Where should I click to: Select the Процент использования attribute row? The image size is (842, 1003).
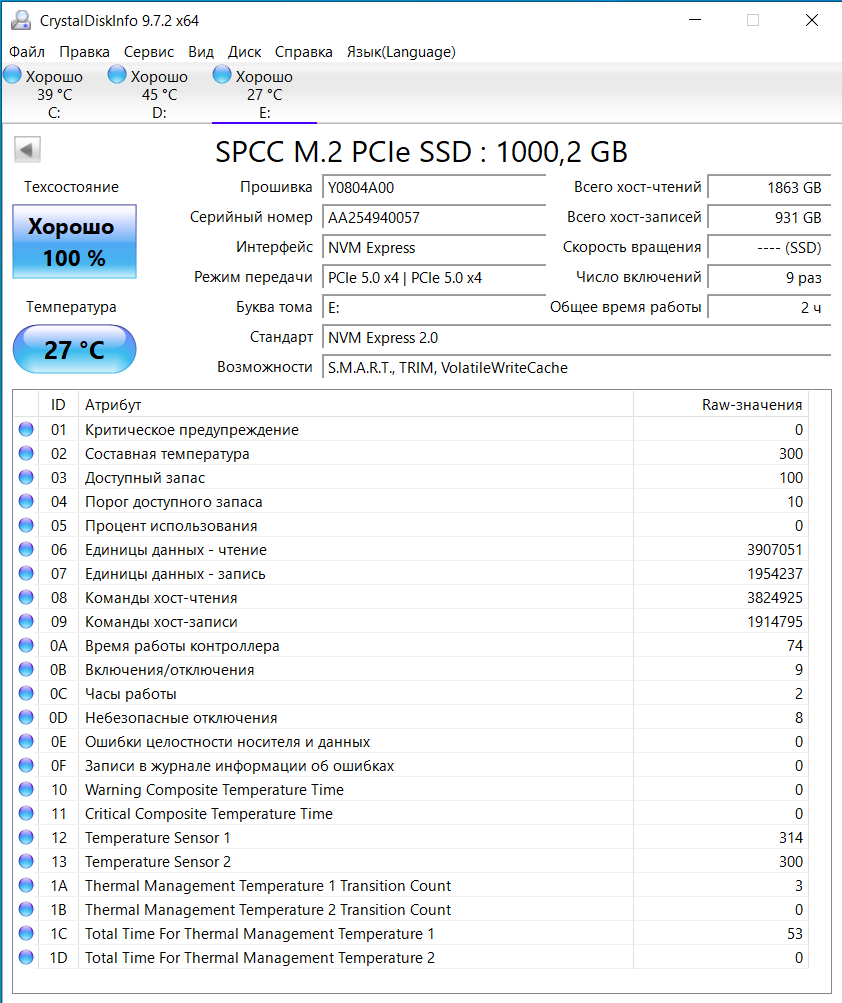[410, 526]
